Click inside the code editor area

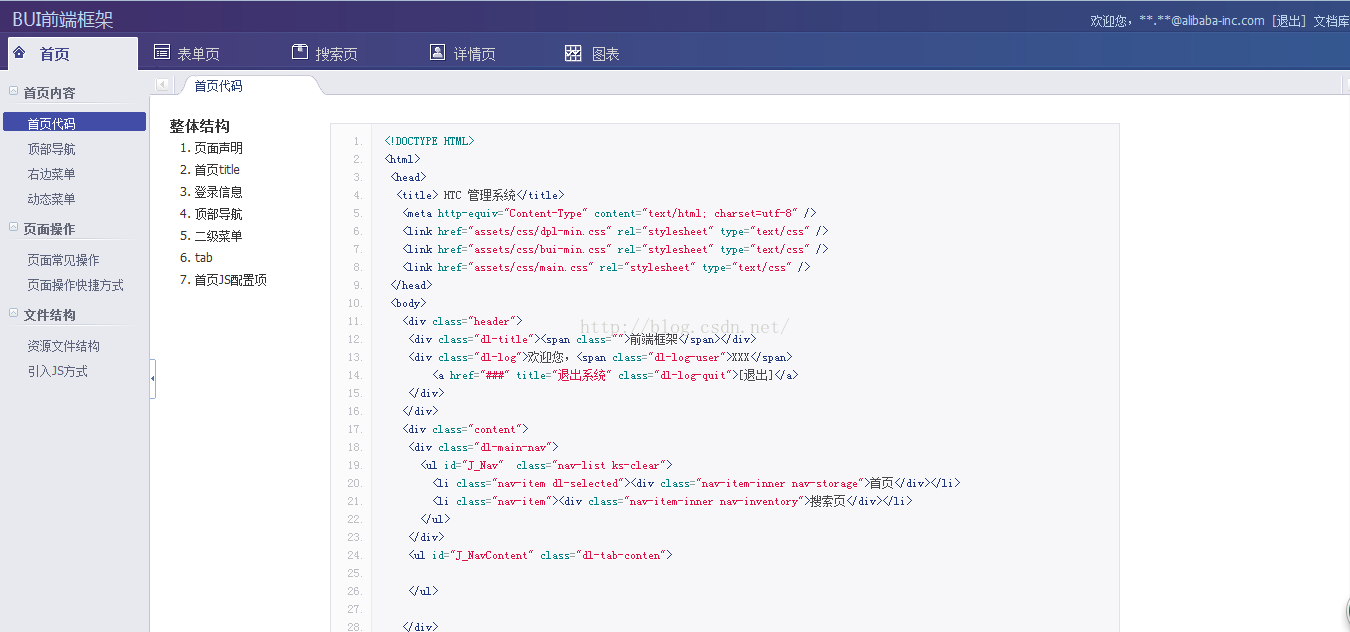(700, 400)
